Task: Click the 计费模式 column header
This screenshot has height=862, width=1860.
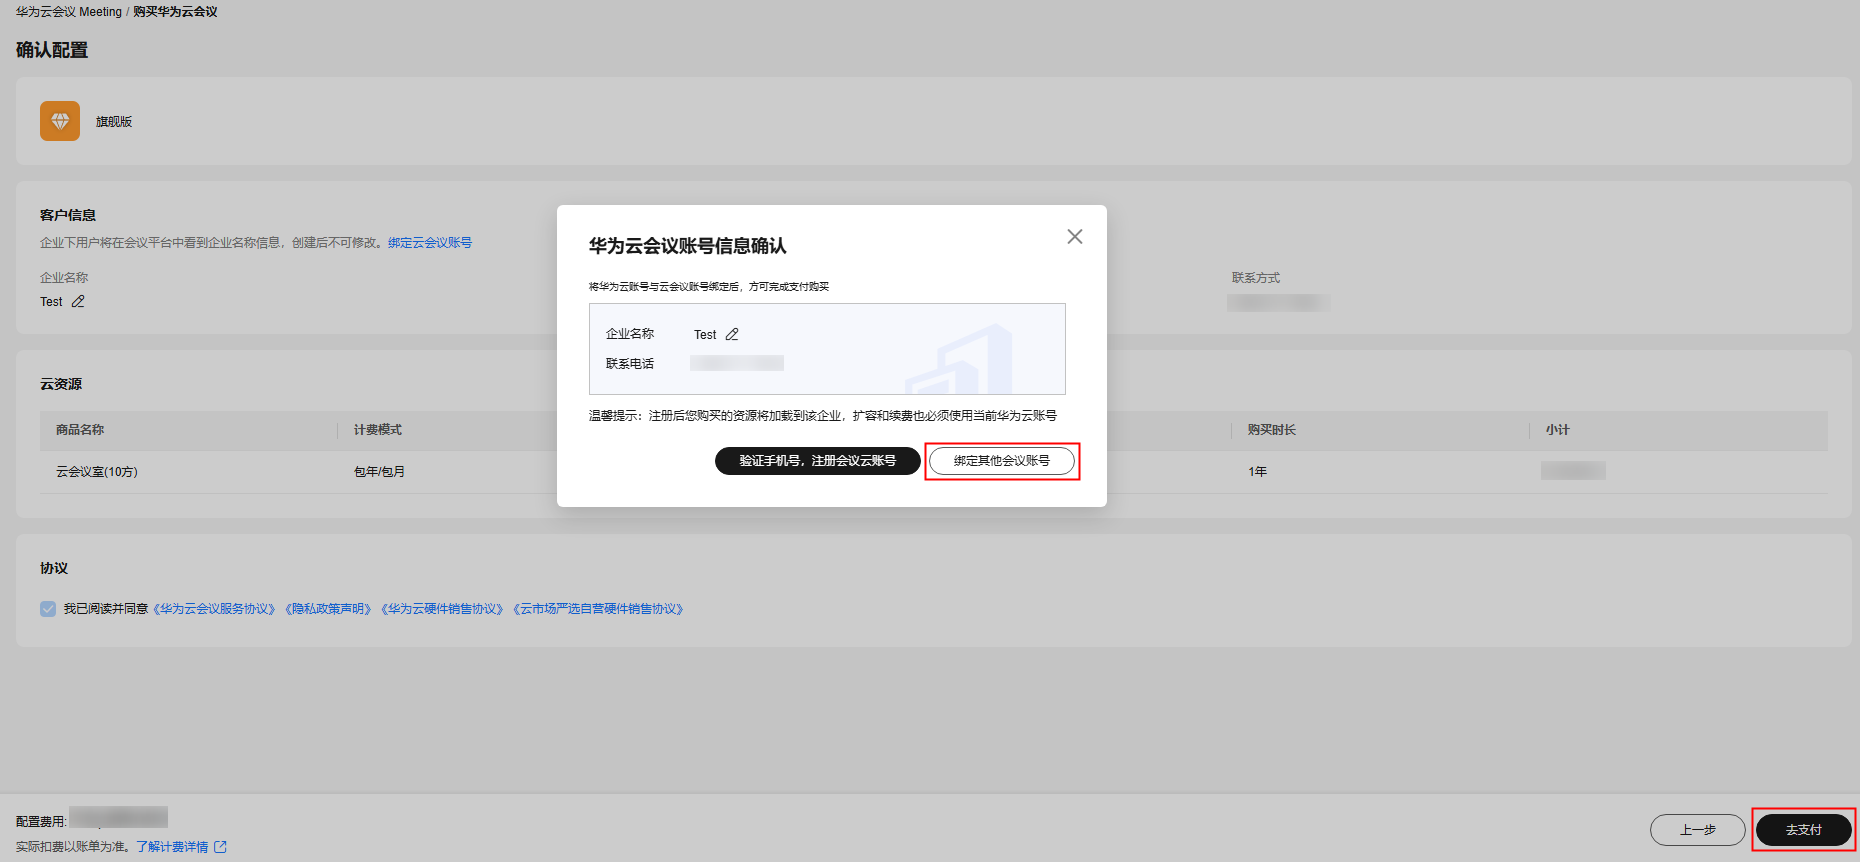Action: tap(378, 430)
